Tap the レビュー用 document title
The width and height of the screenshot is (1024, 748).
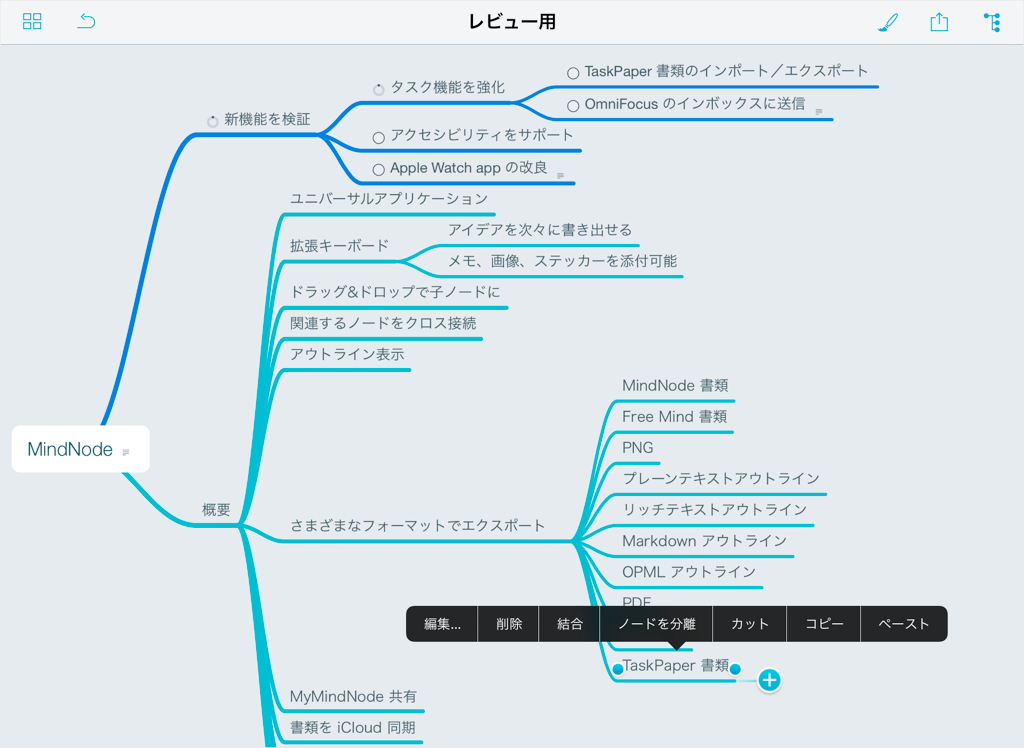pos(512,22)
